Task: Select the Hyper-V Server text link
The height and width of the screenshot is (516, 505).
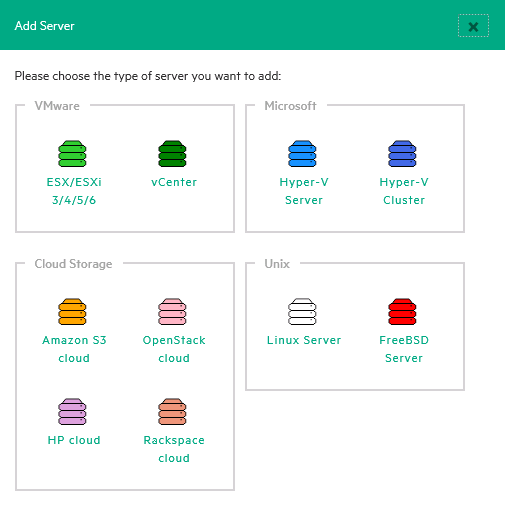Action: (x=304, y=191)
